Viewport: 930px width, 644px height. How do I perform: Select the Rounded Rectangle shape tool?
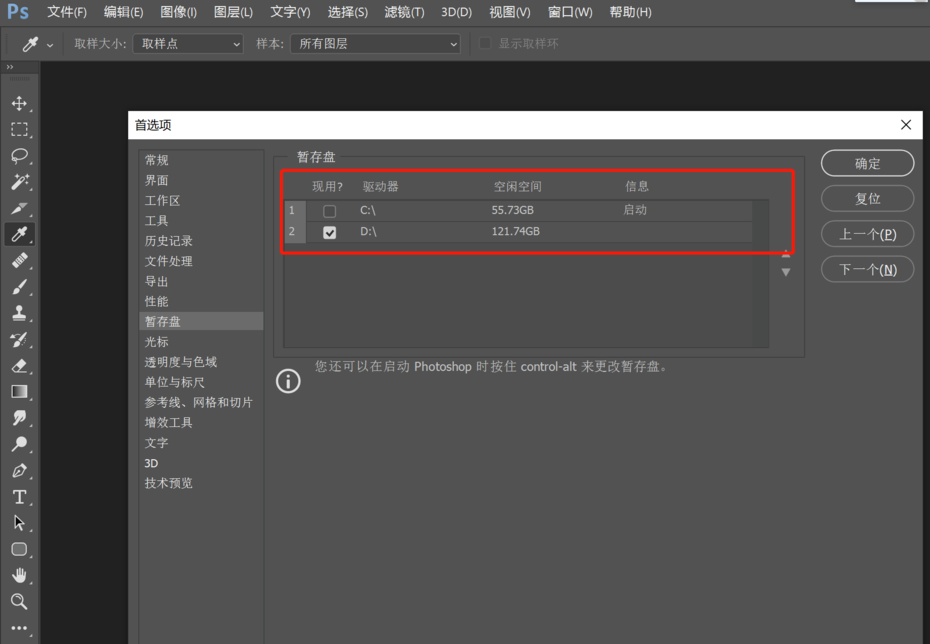(x=19, y=549)
